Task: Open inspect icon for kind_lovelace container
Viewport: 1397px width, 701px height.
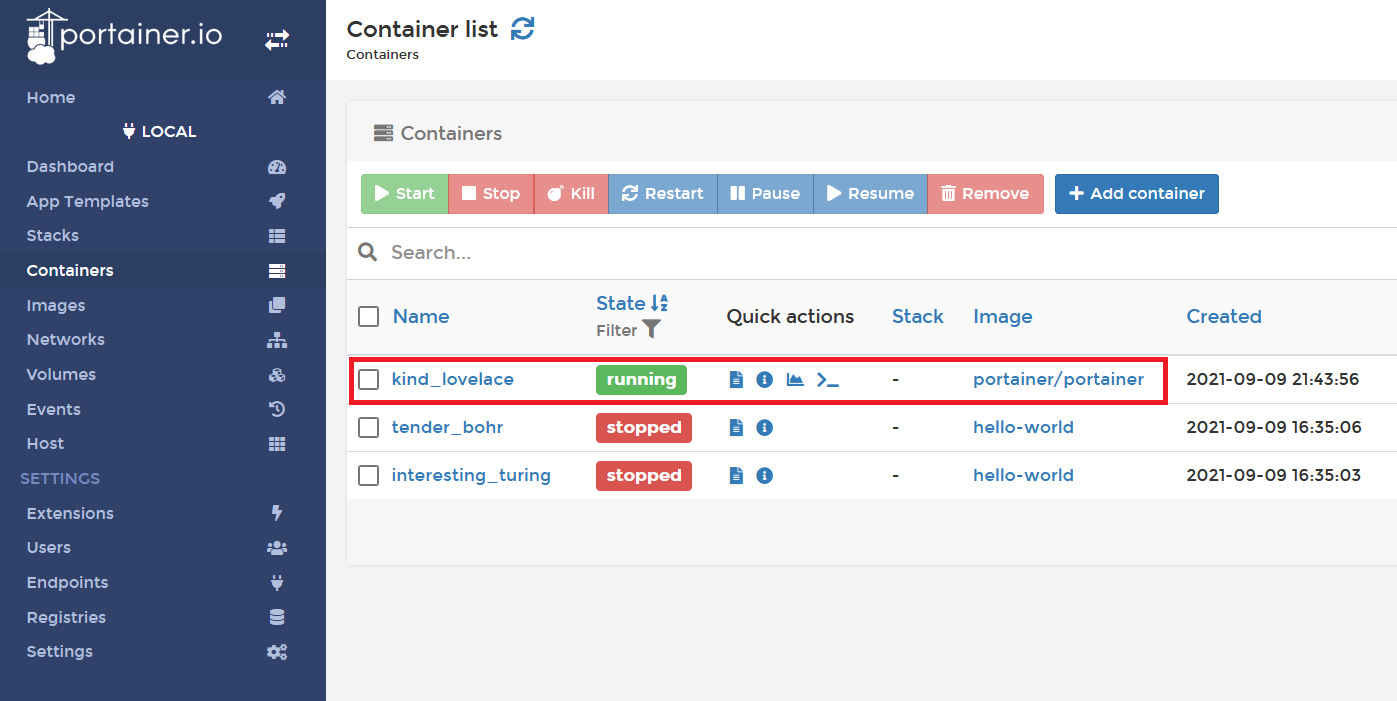Action: 765,379
